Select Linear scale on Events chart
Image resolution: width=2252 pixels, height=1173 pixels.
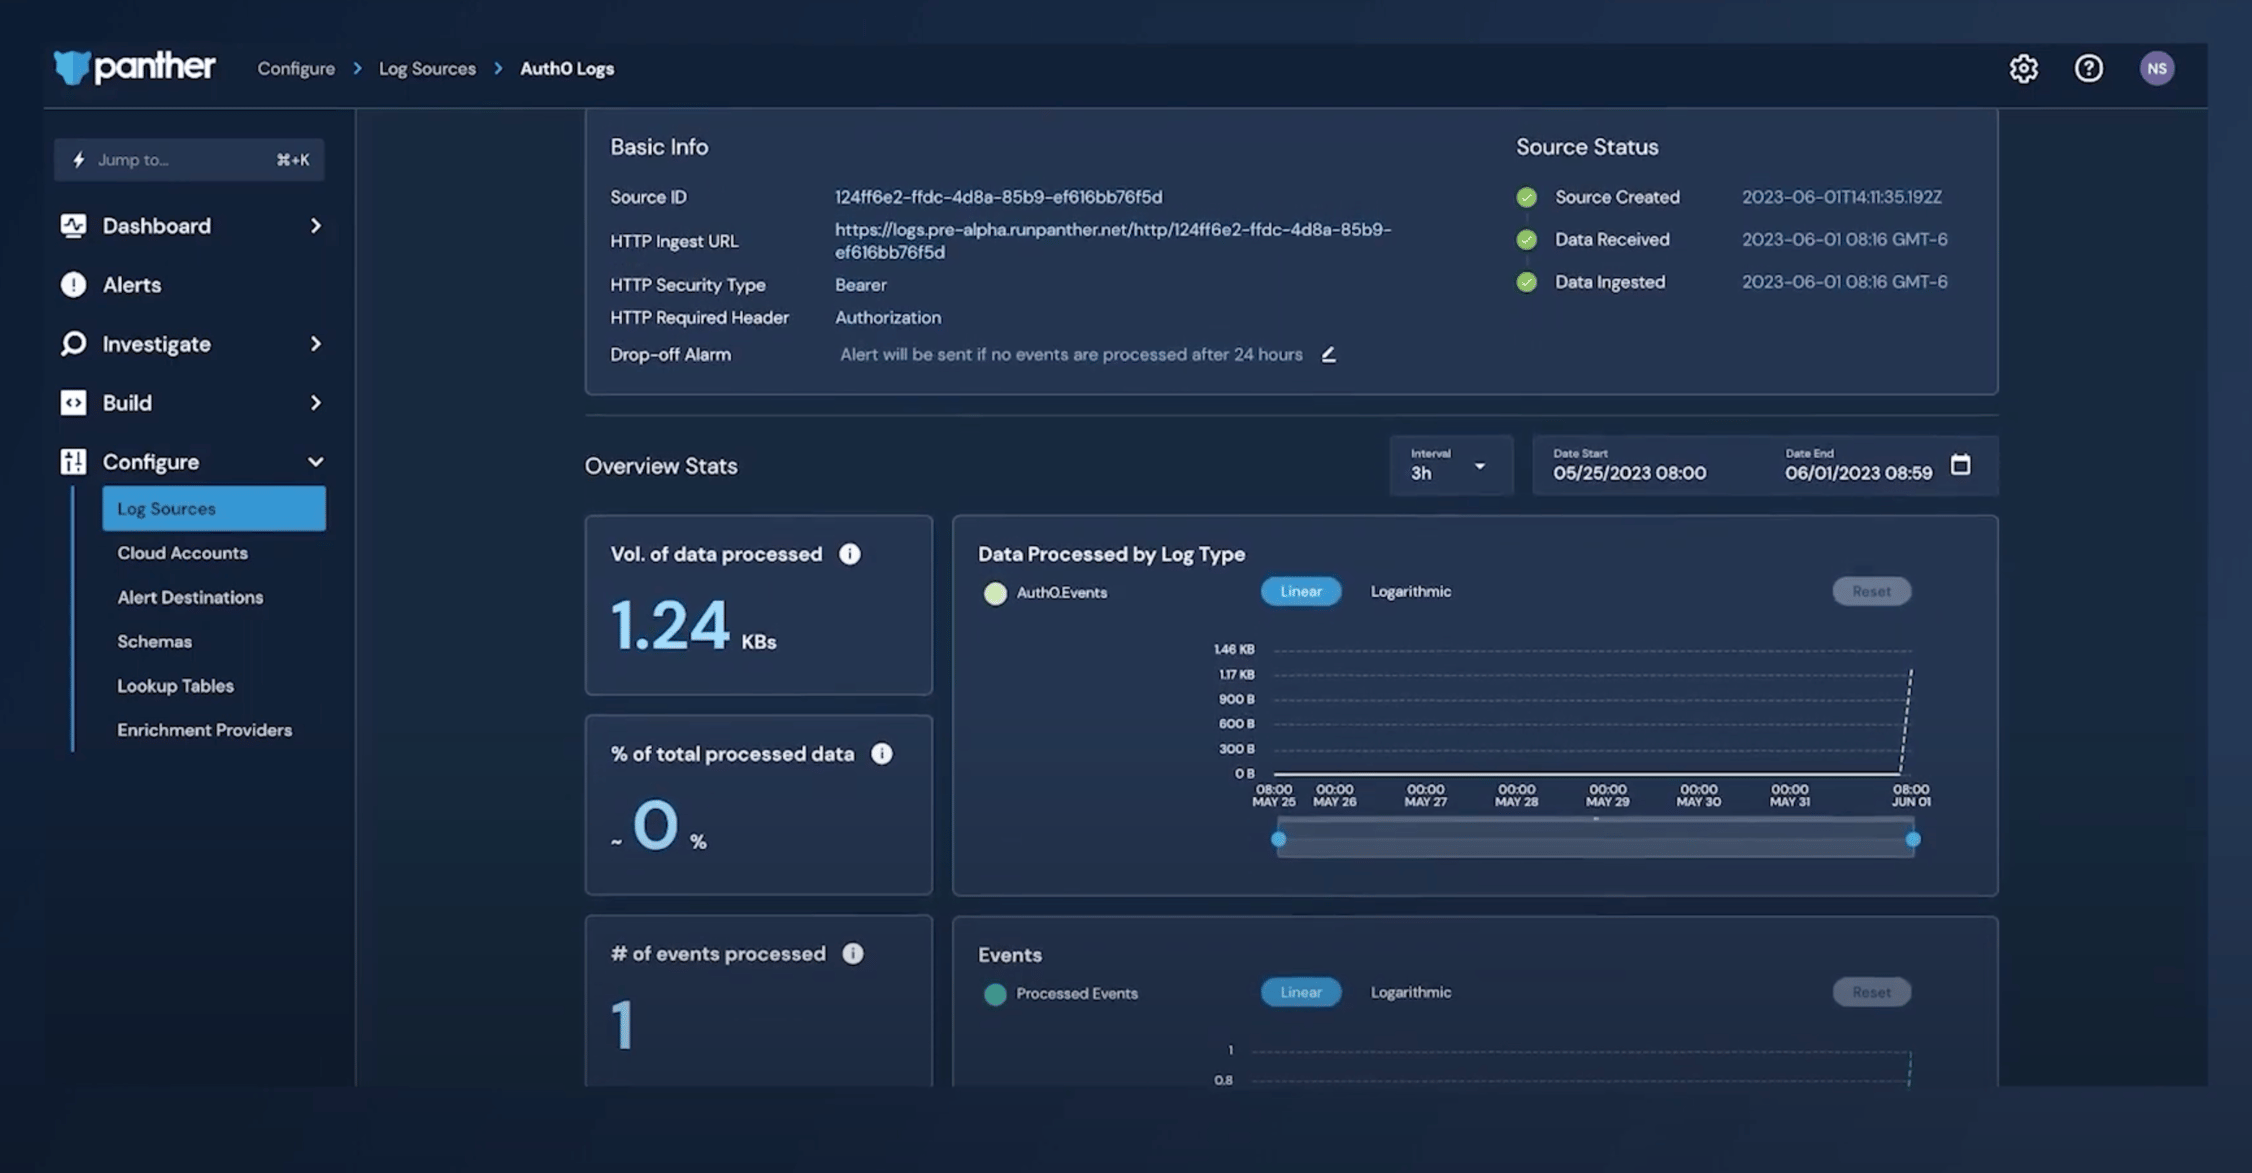(x=1301, y=993)
